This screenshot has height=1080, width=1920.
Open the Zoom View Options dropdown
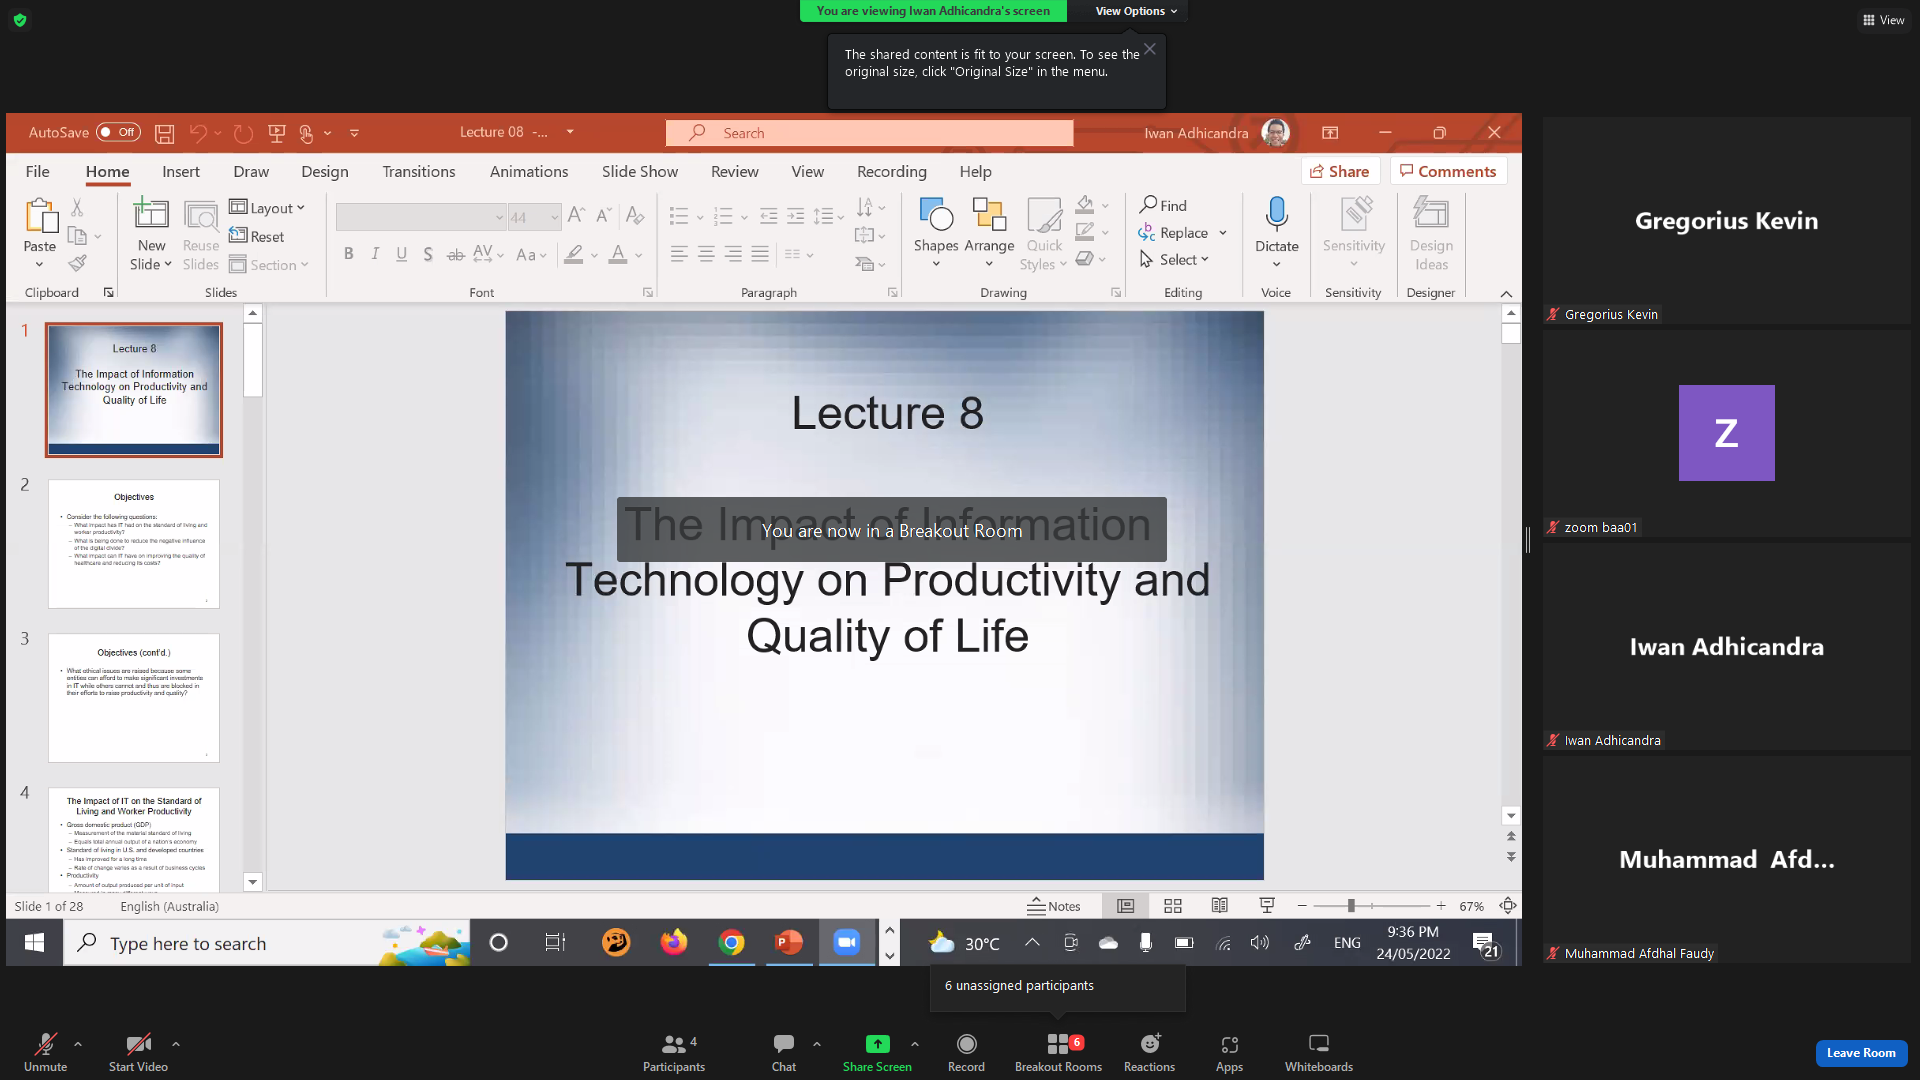[1136, 11]
